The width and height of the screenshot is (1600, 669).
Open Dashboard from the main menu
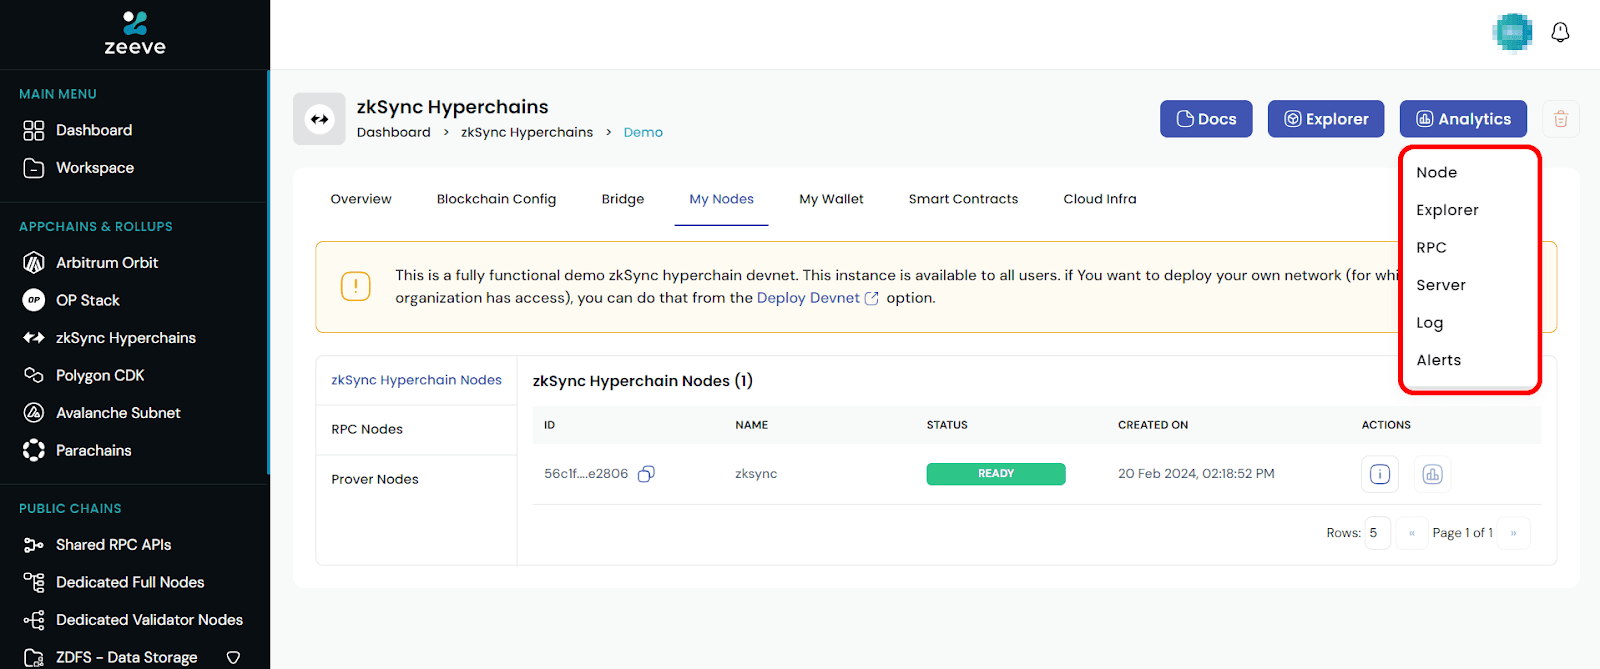(x=94, y=131)
